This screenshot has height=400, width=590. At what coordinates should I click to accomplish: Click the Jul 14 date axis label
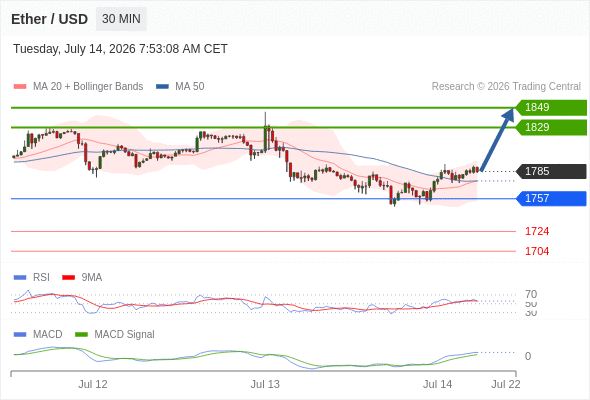(x=437, y=385)
